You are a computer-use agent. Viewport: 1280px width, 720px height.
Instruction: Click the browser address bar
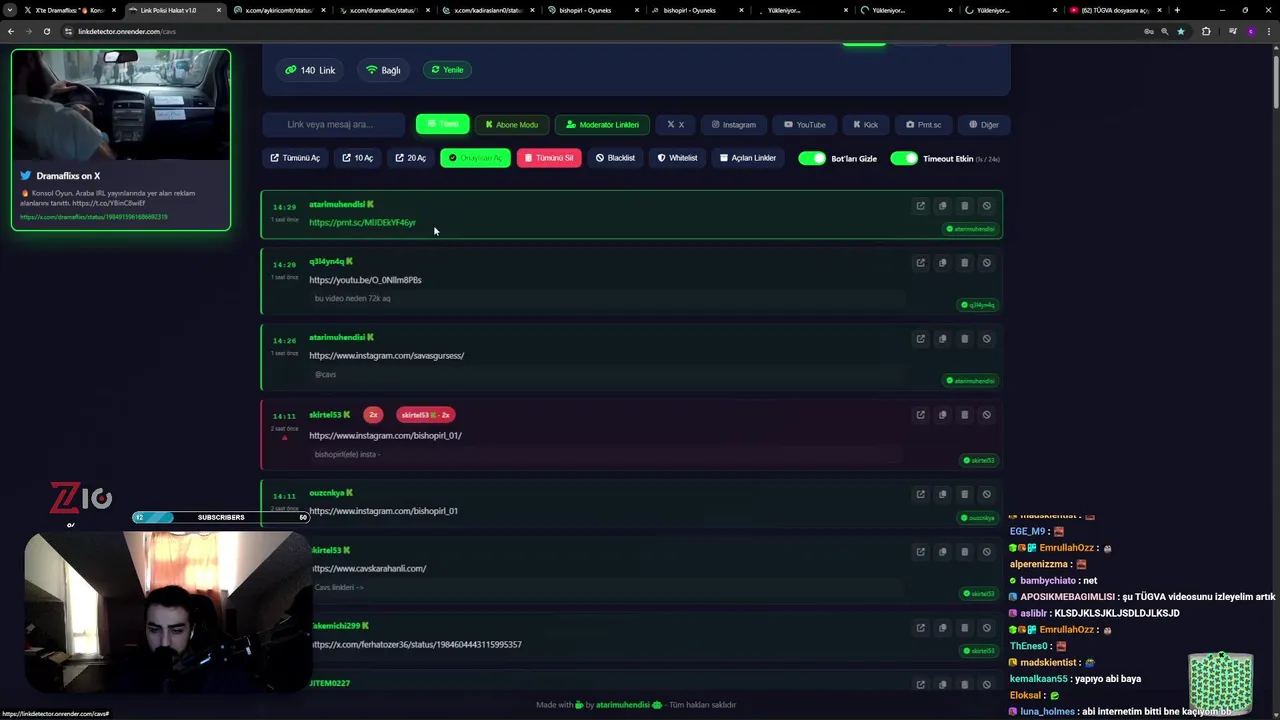pyautogui.click(x=600, y=31)
